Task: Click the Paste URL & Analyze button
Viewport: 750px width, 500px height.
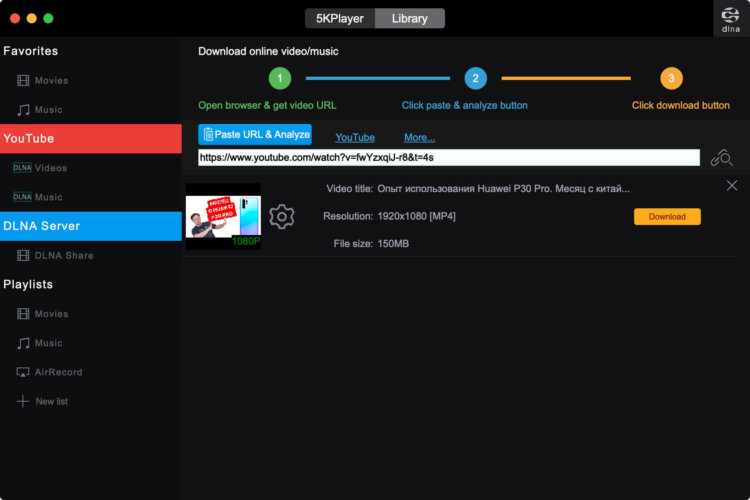Action: 255,134
